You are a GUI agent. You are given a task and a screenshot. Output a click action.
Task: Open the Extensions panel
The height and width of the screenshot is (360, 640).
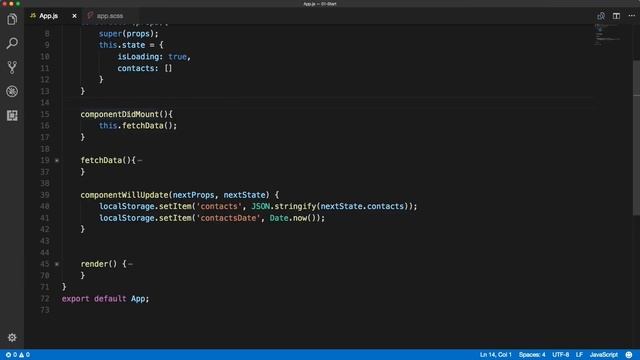[12, 116]
